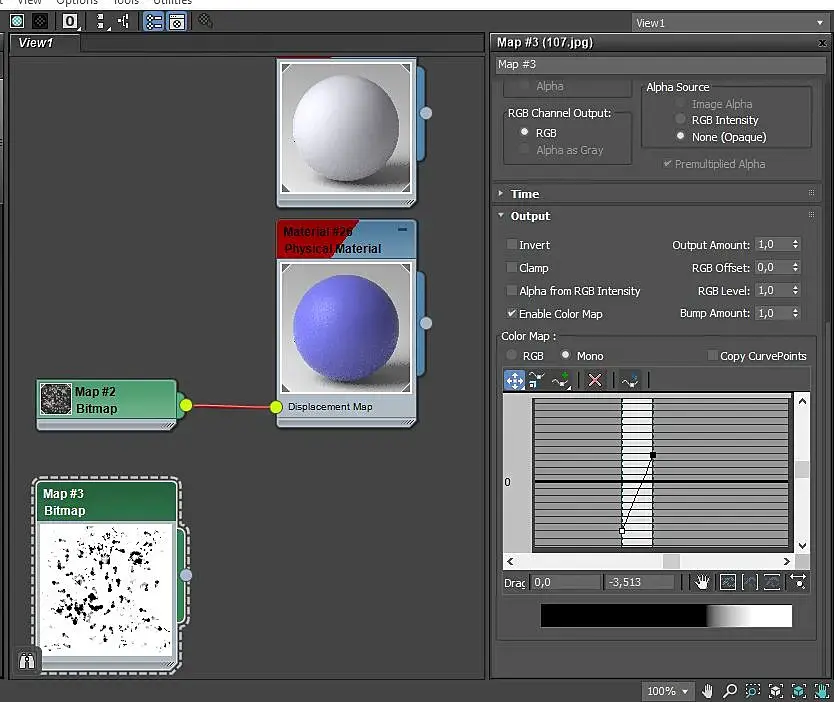Choose None (Opaque) alpha source

680,136
